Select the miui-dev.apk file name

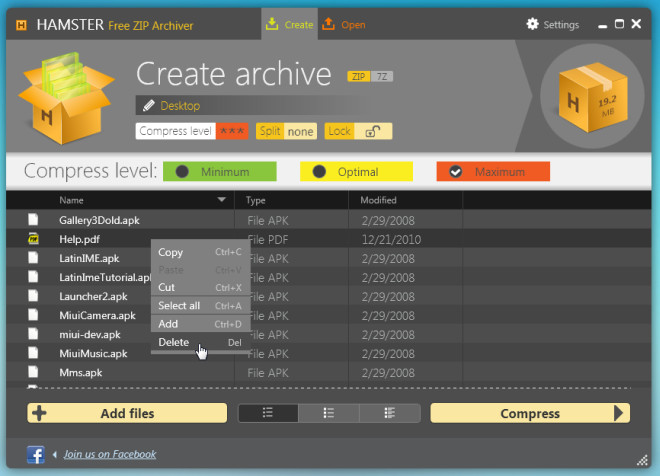pyautogui.click(x=90, y=335)
